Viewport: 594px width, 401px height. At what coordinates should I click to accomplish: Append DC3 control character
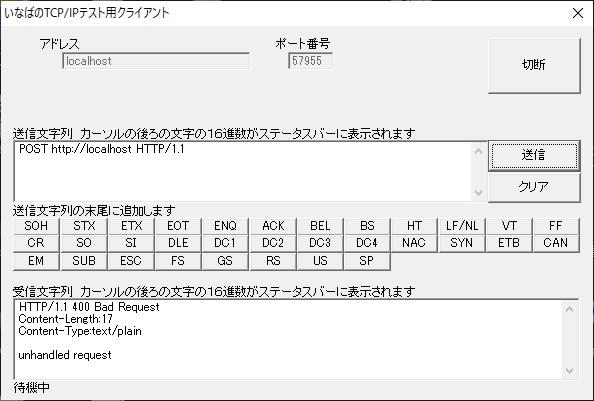(x=320, y=243)
